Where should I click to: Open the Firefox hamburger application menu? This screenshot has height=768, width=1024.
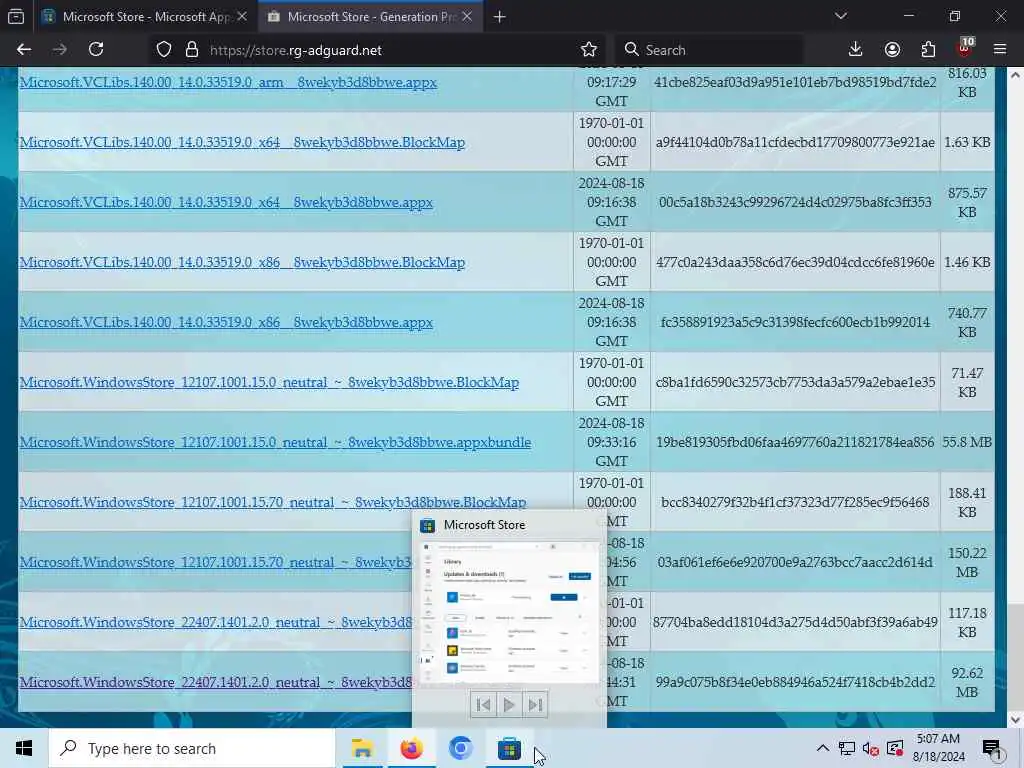click(x=1000, y=50)
